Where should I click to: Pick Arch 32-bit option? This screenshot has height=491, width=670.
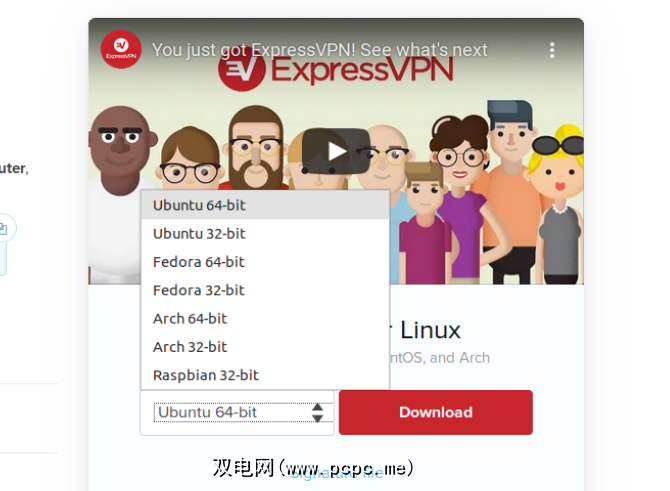point(265,347)
